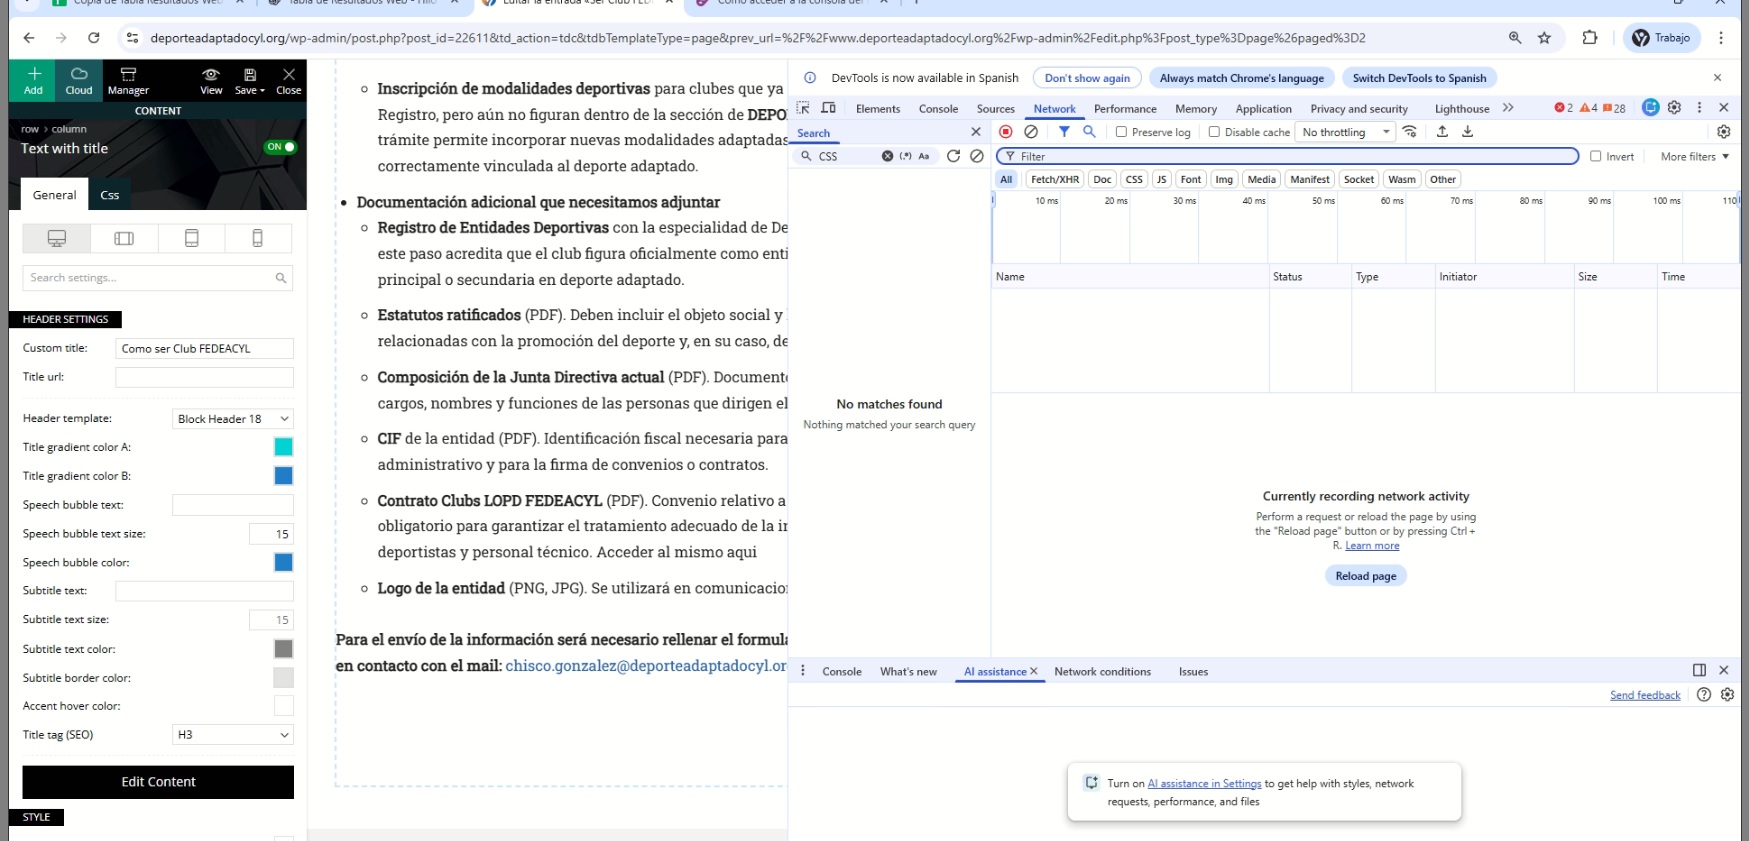Clear the network log
This screenshot has width=1749, height=841.
click(x=1031, y=132)
